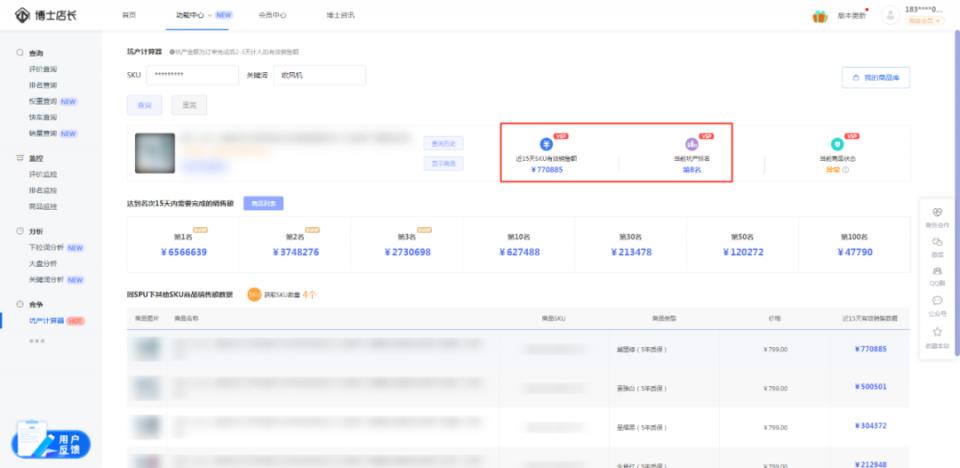This screenshot has width=960, height=468.
Task: Open 权重查询 in the sidebar
Action: (43, 101)
